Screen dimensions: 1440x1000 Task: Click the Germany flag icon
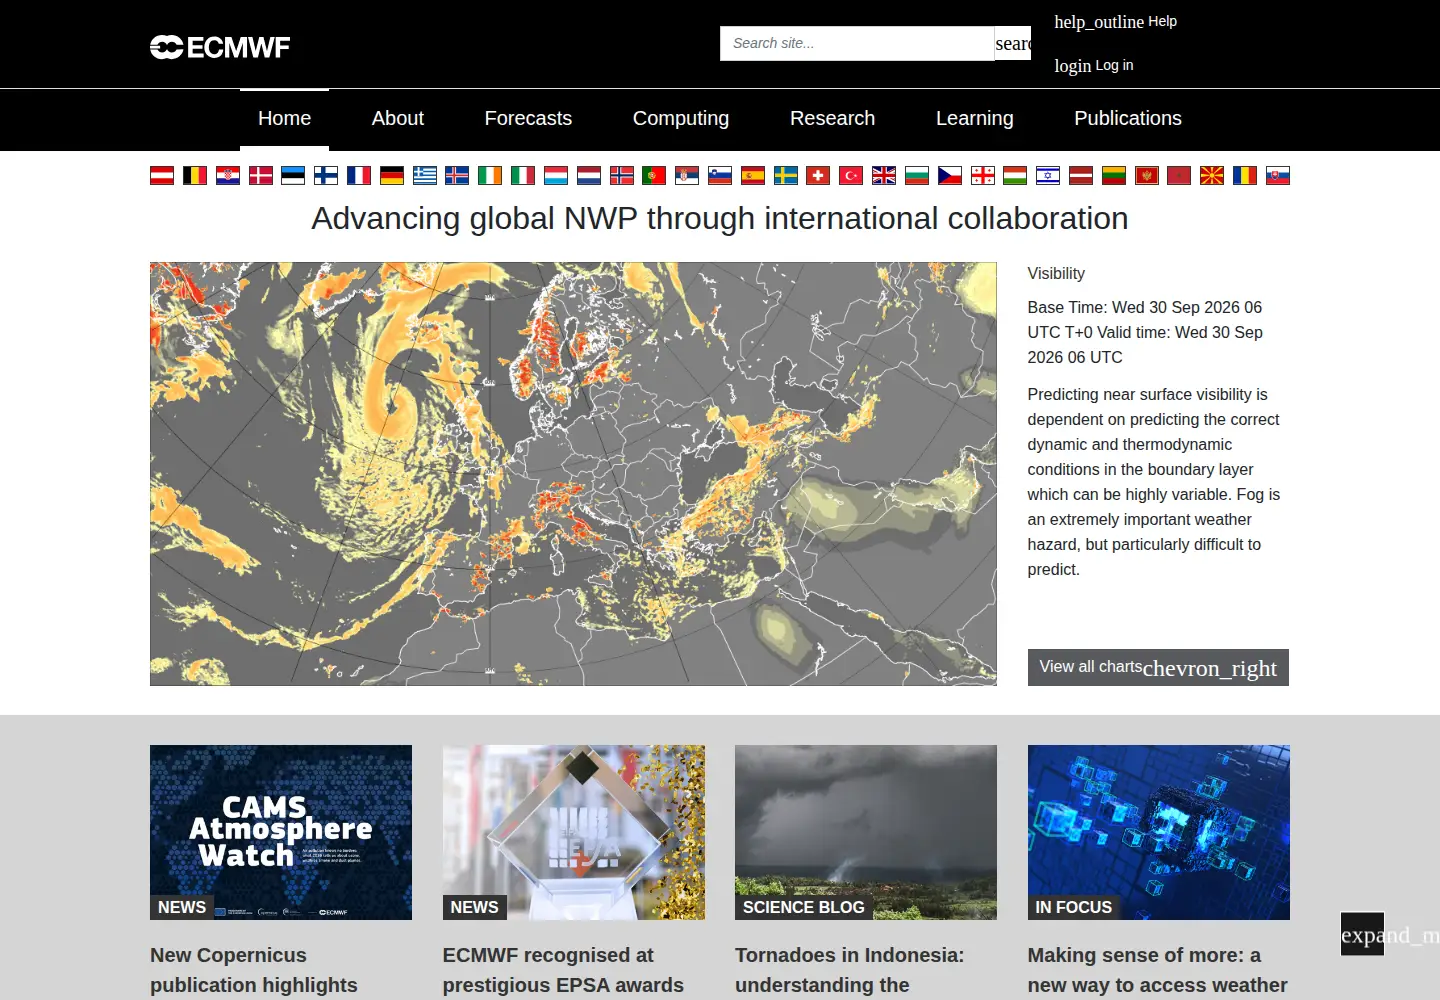tap(392, 176)
